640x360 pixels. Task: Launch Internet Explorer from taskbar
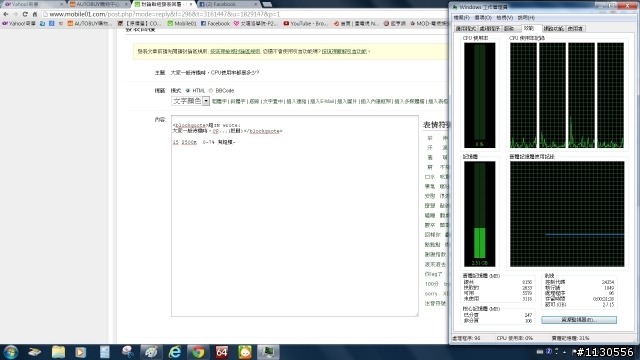coord(175,352)
